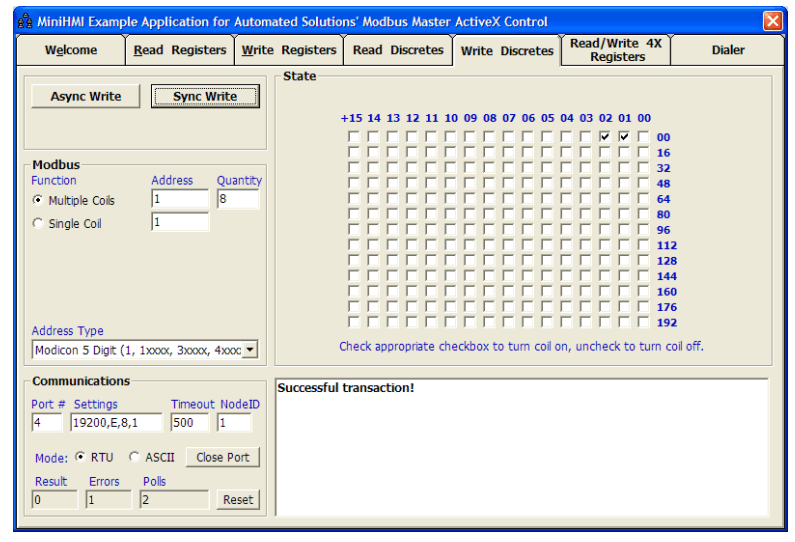Click the Polls count box

(x=174, y=500)
